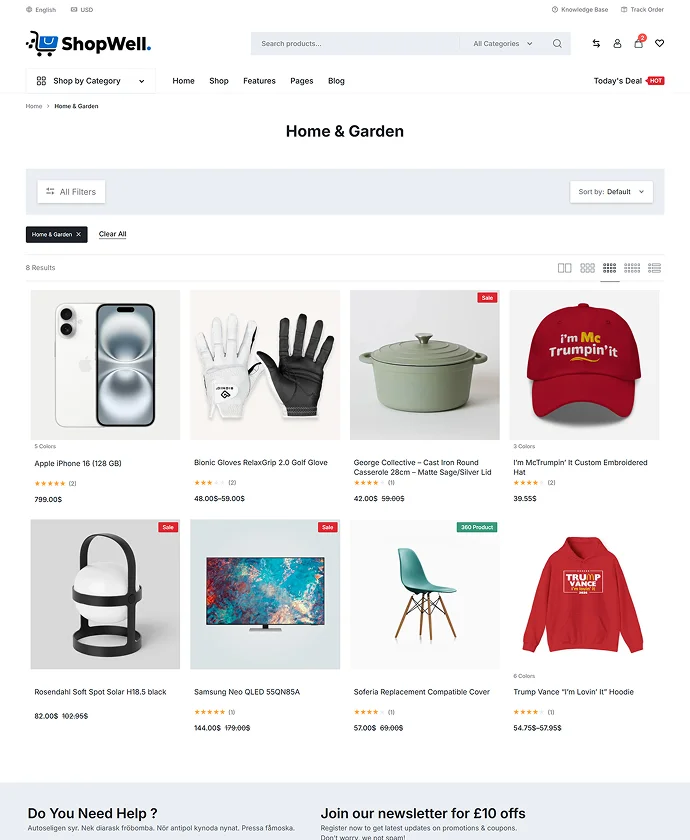Open the Apple iPhone 16 product thumbnail

106,365
